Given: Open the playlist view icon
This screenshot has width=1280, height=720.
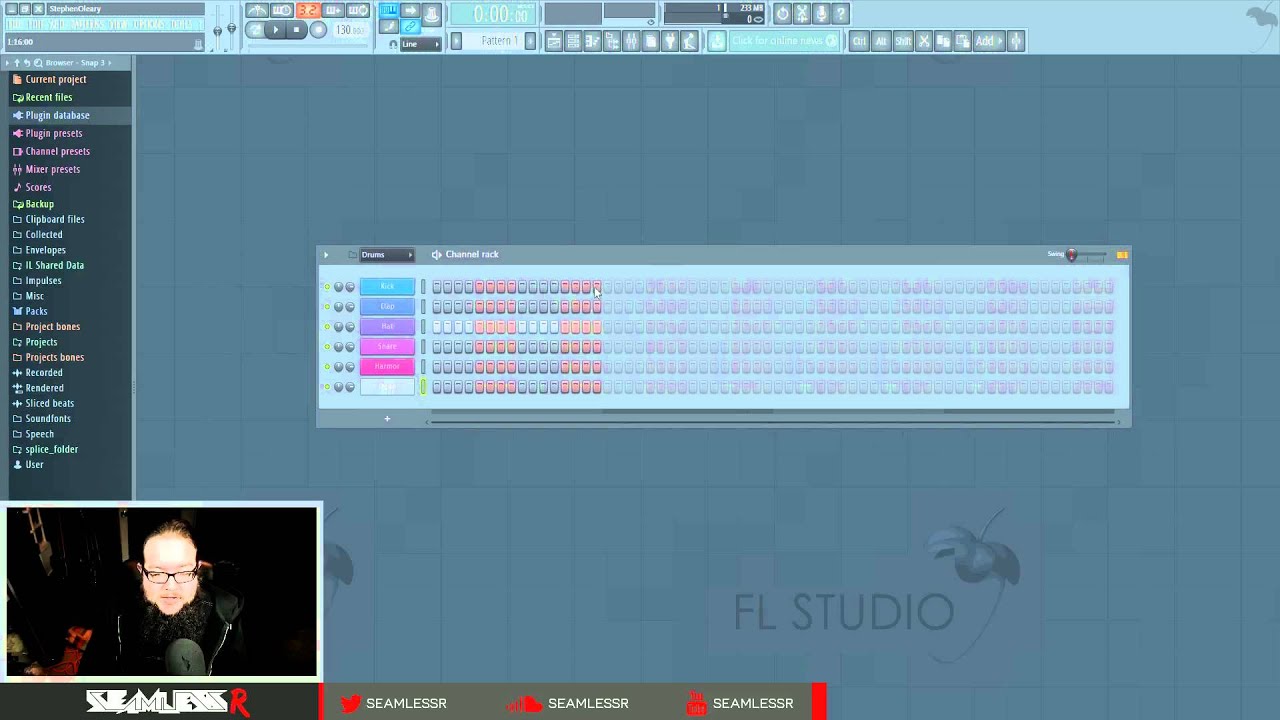Looking at the screenshot, I should (x=553, y=41).
